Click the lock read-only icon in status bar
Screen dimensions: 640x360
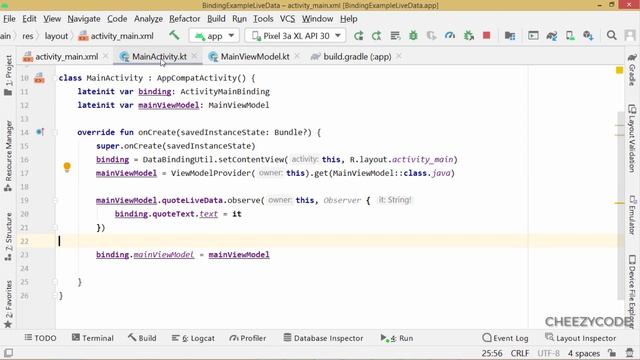[x=611, y=353]
